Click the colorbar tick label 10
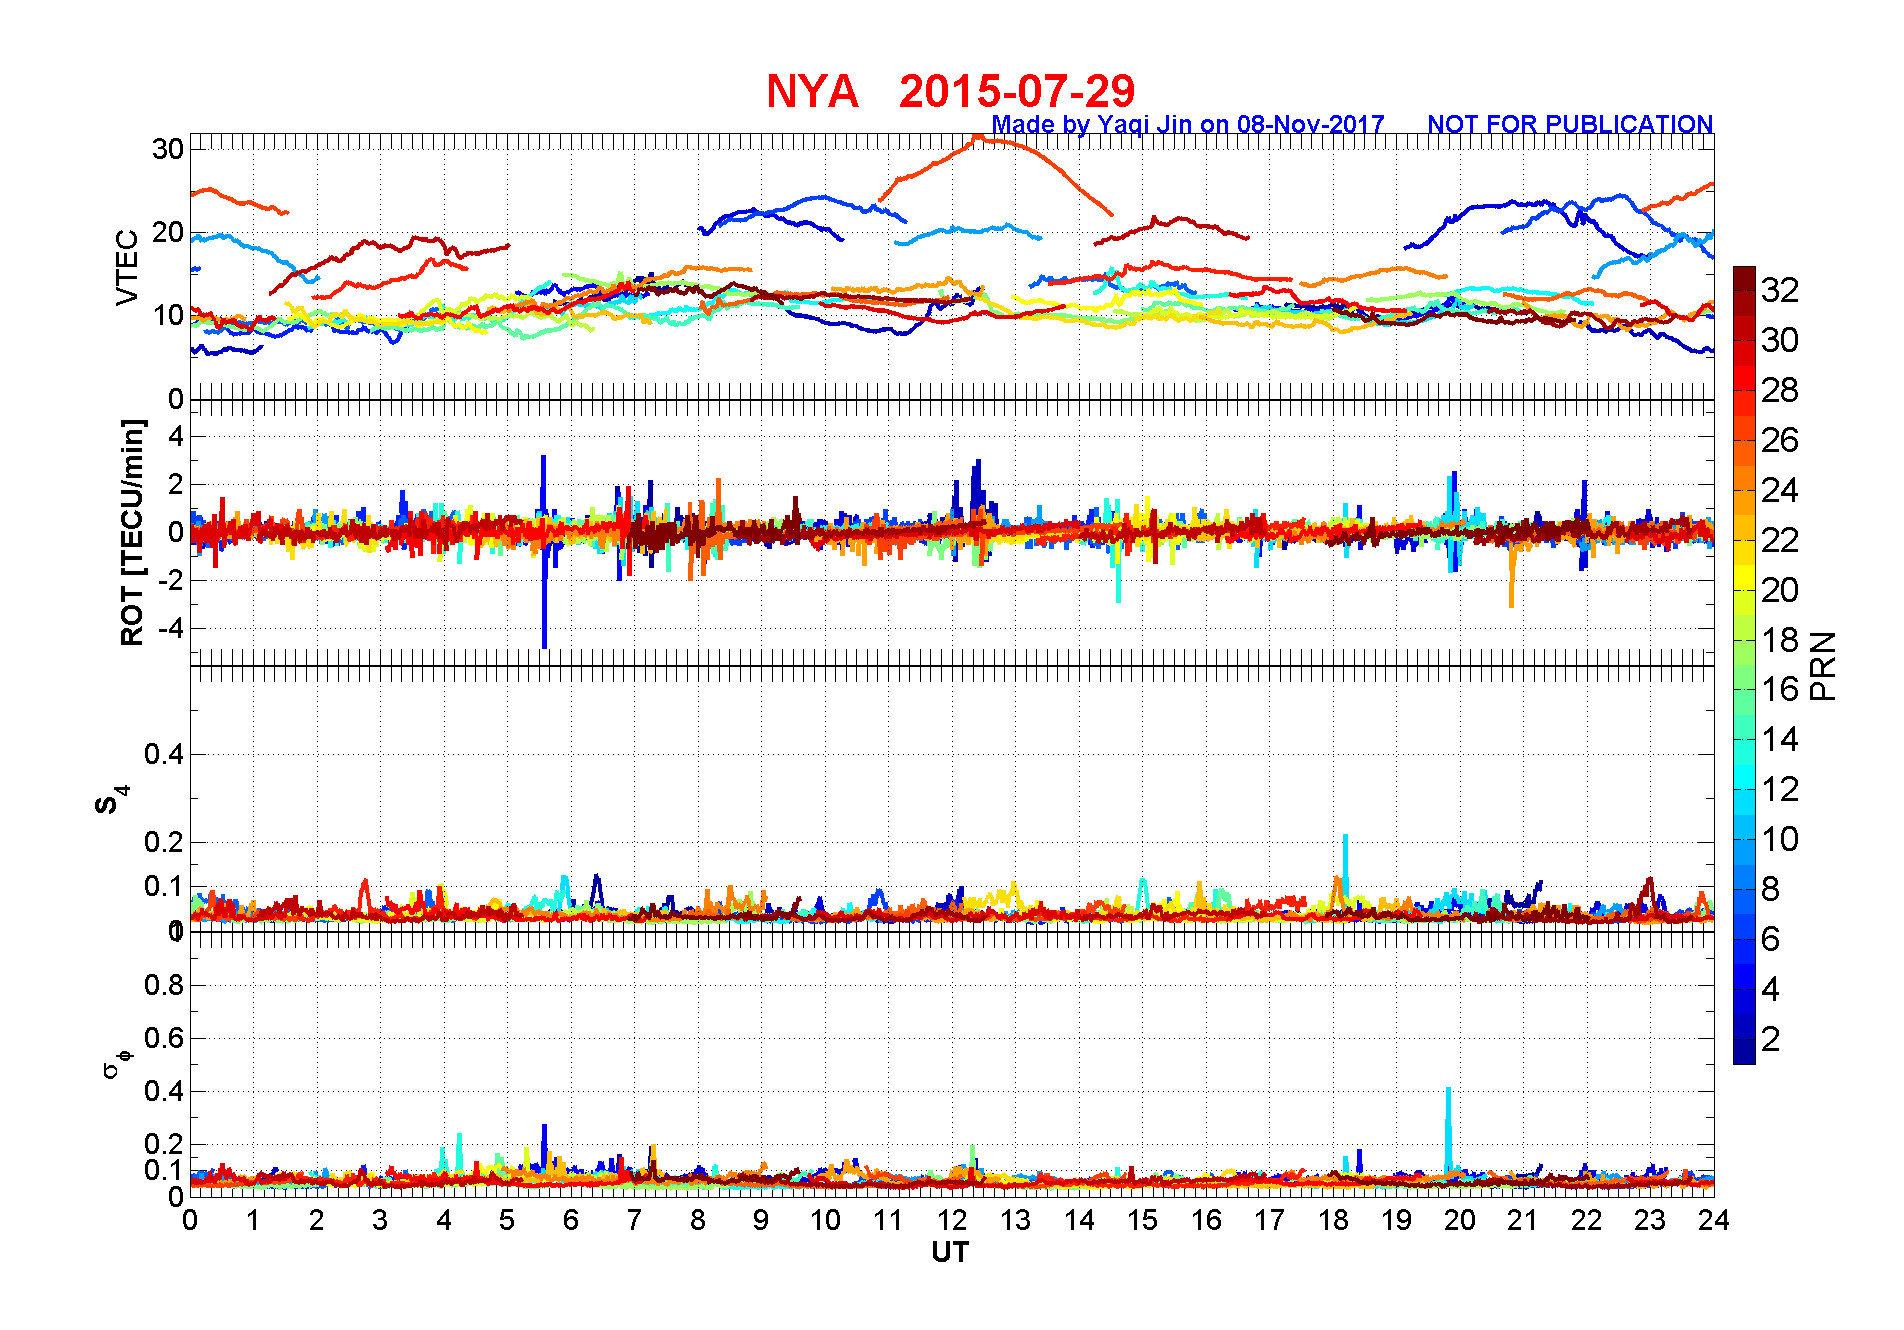Screen dimensions: 1904x1330 coord(1780,839)
